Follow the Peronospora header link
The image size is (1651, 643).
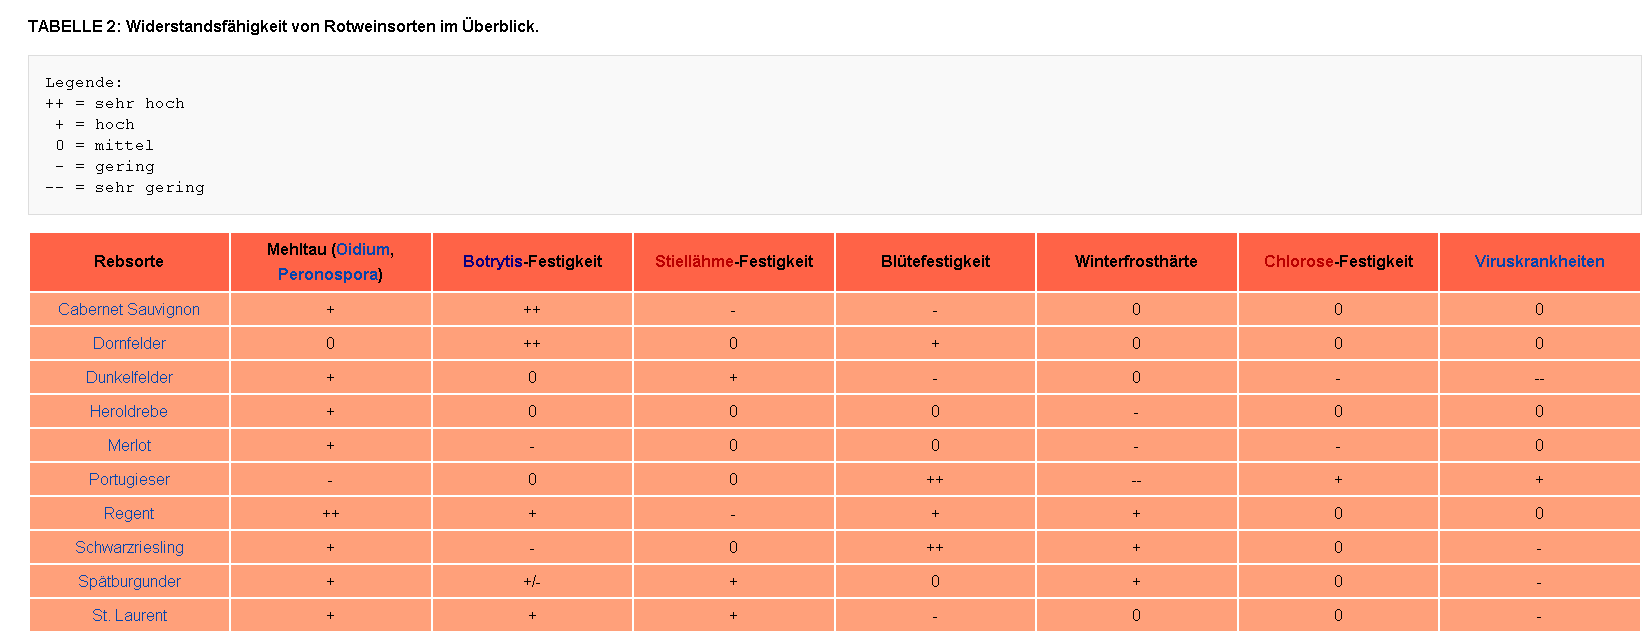point(327,274)
